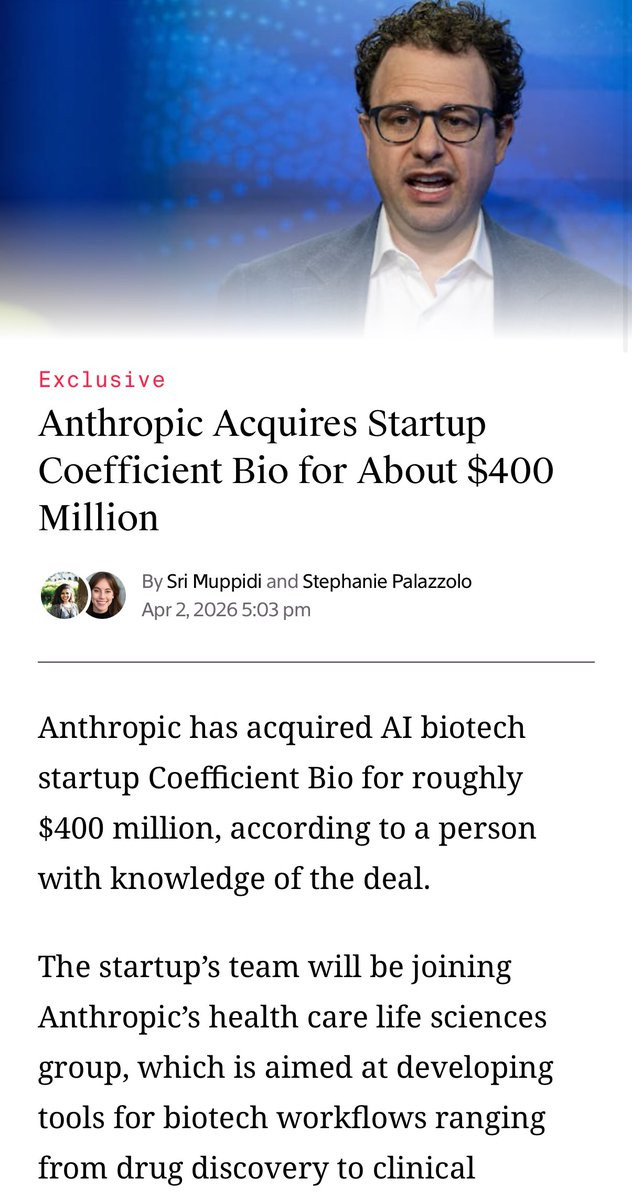Open Stephanie Palazzolo's author page
Viewport: 632px width, 1200px height.
(386, 581)
